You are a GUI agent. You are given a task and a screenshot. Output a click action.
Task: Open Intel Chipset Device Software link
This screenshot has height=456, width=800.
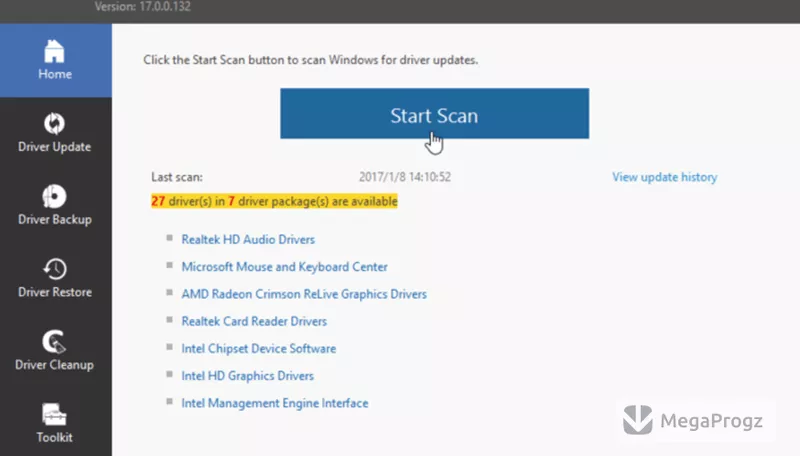point(259,348)
